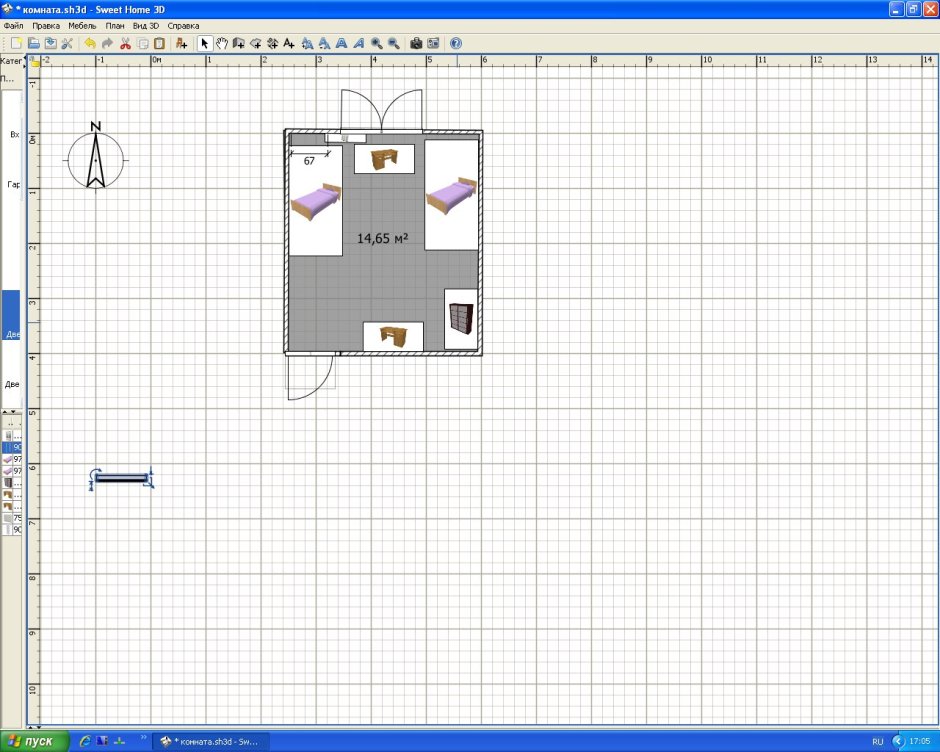Screen dimensions: 940x752
Task: Select the Create rooms tool
Action: pos(256,43)
